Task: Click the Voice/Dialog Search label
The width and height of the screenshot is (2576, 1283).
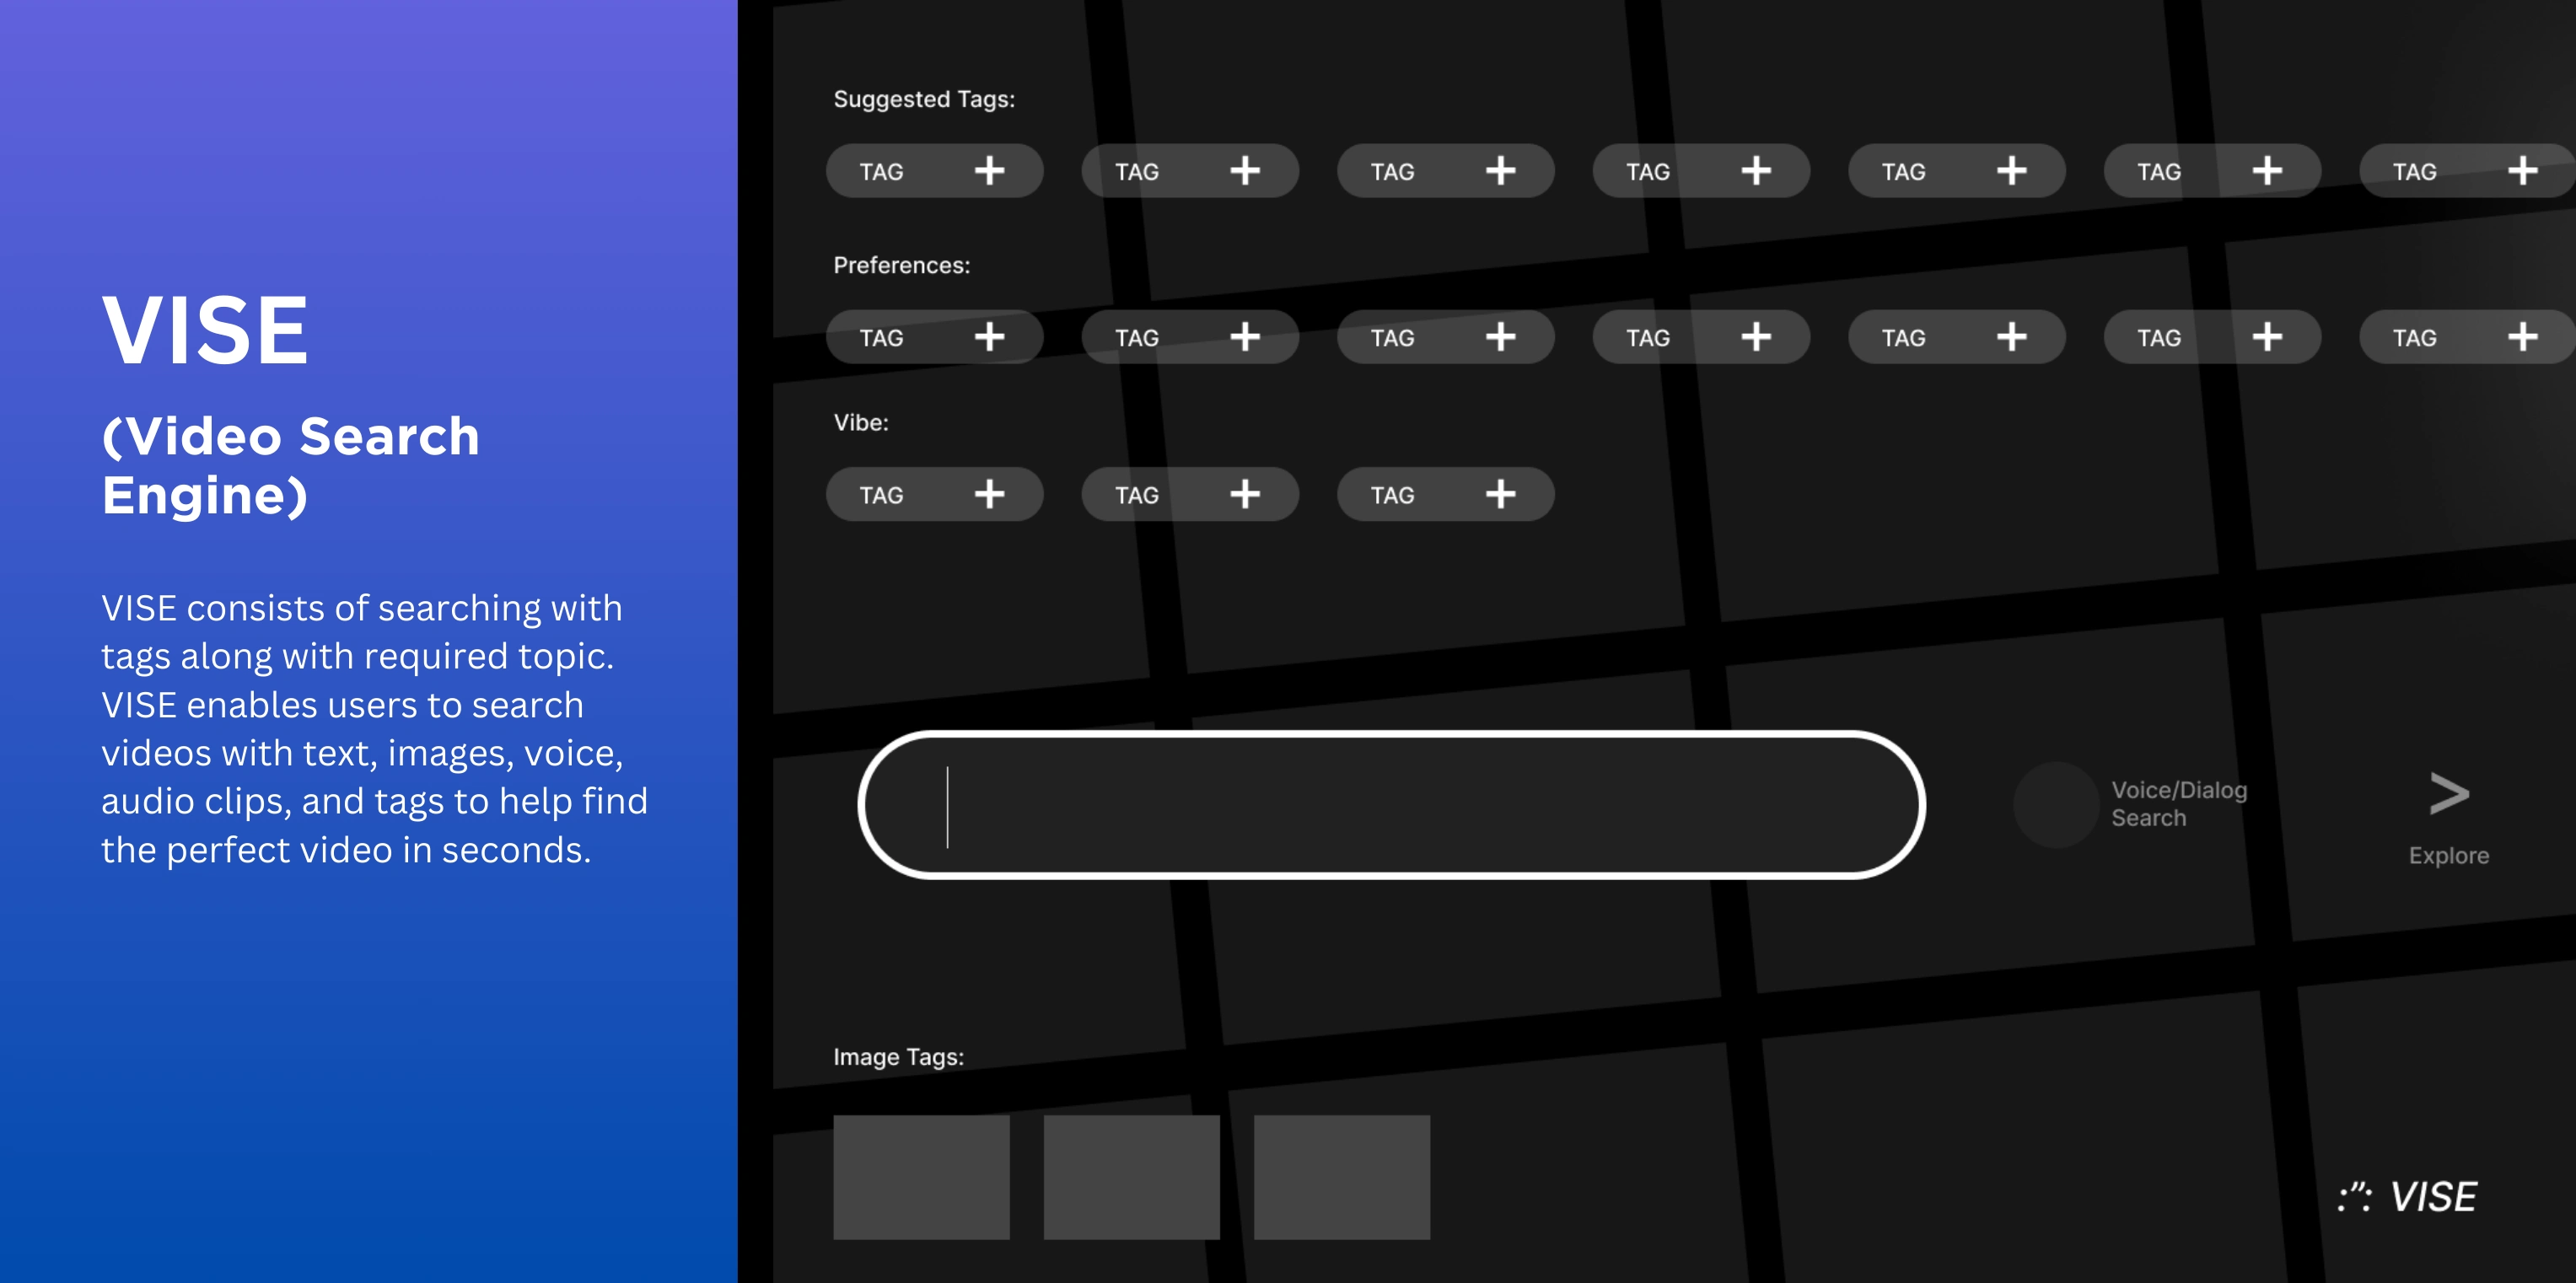Action: [2179, 804]
